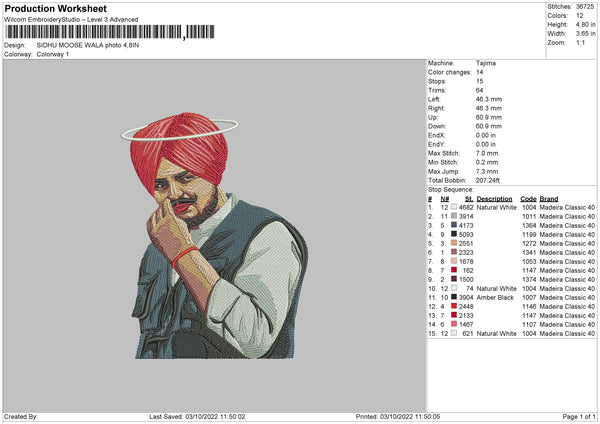Click the 'Page 1 of 1' footer text
The image size is (600, 424).
tap(579, 417)
